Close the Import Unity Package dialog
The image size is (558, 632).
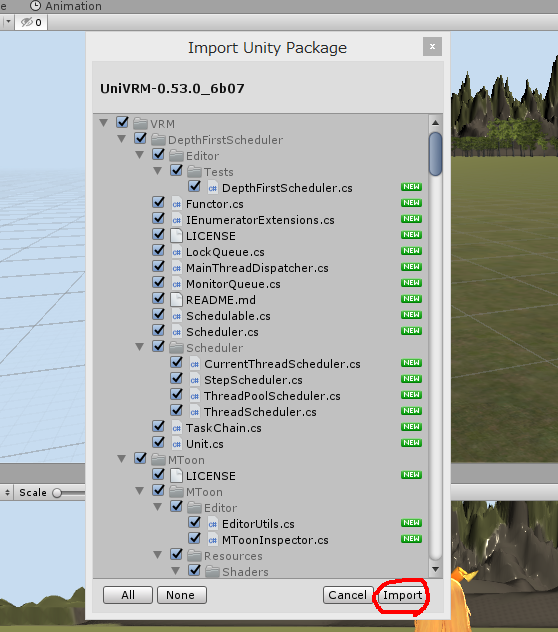[x=432, y=47]
